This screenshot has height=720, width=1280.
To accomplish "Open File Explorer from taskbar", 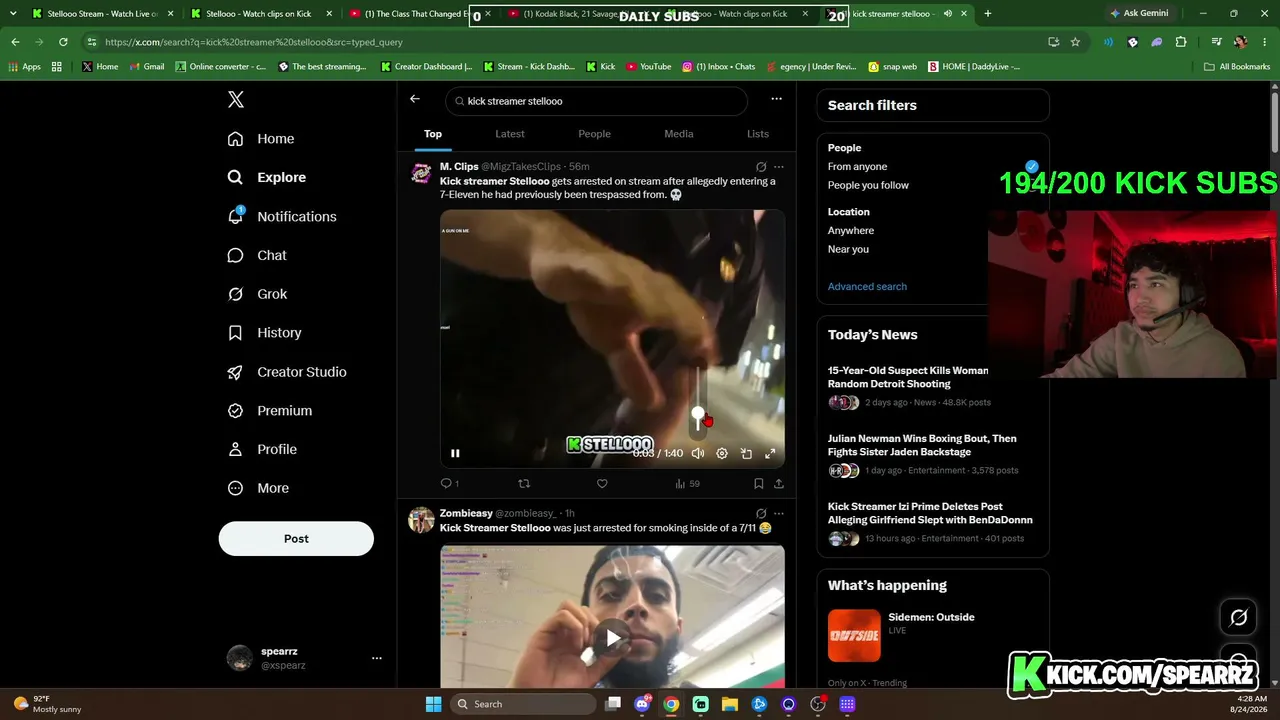I will [x=730, y=704].
